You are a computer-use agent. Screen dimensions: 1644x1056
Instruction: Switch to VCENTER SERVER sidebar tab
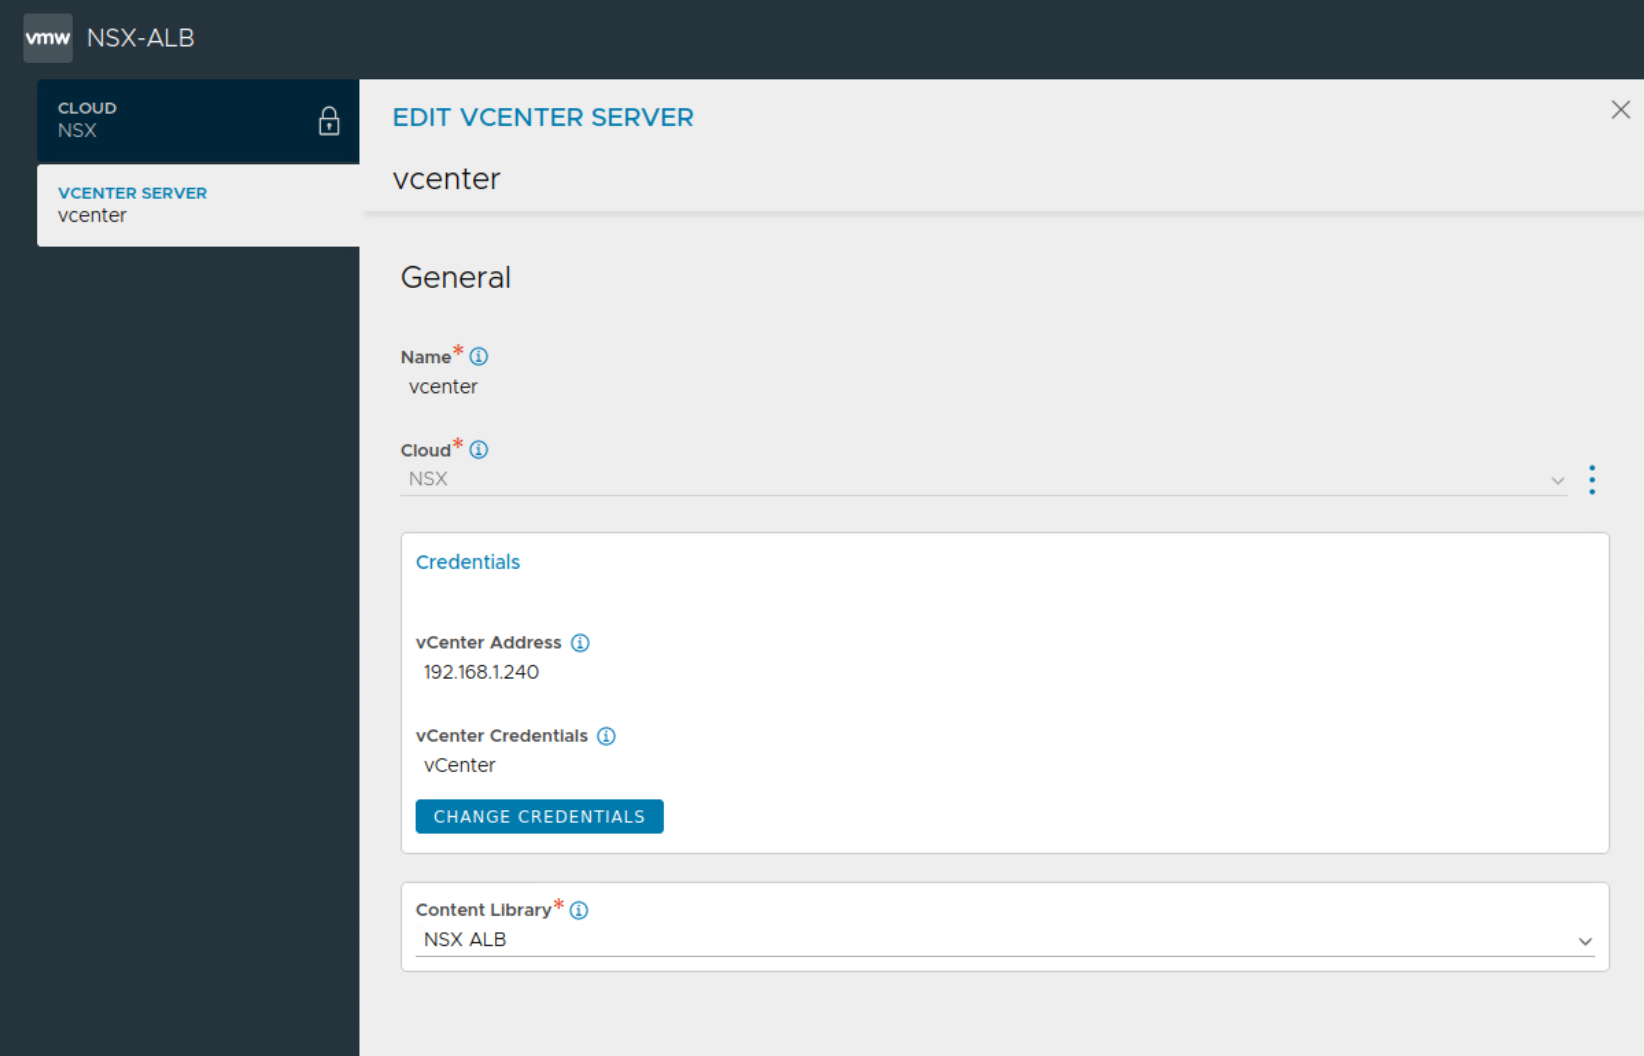click(x=198, y=204)
